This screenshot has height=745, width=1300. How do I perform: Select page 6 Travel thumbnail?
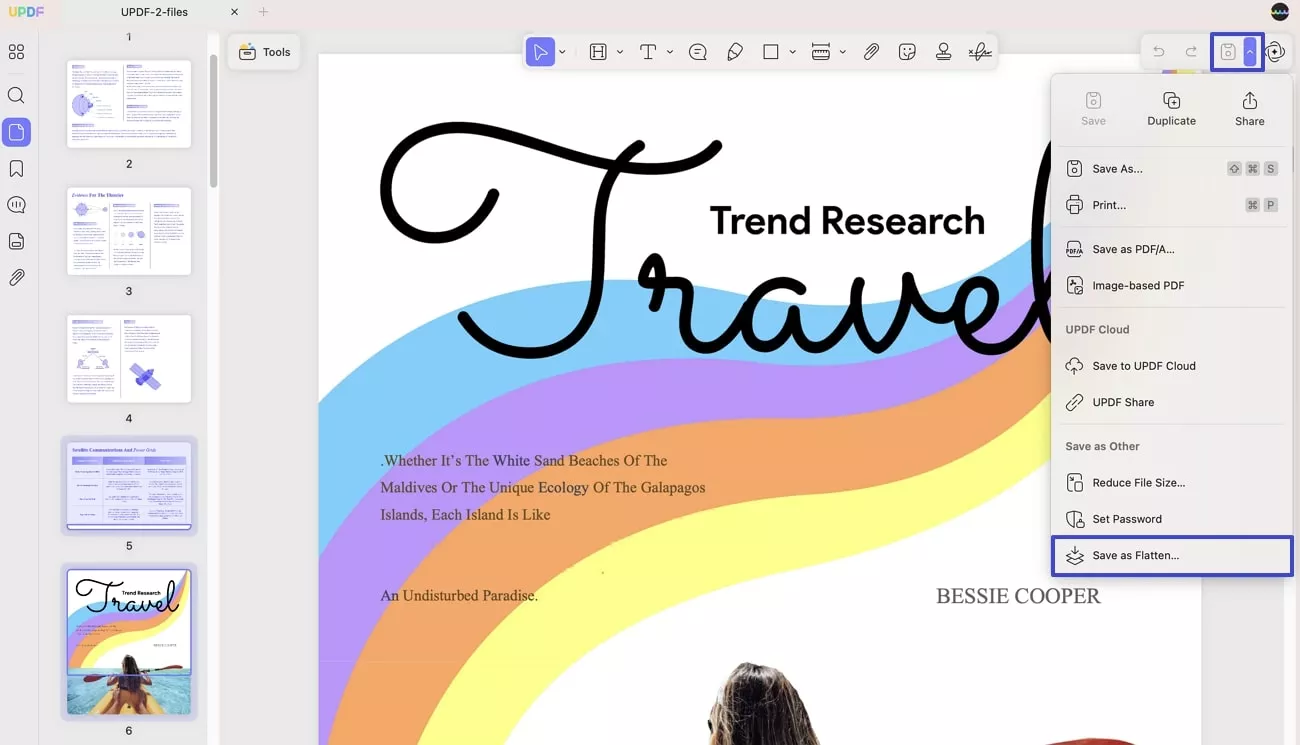[129, 642]
